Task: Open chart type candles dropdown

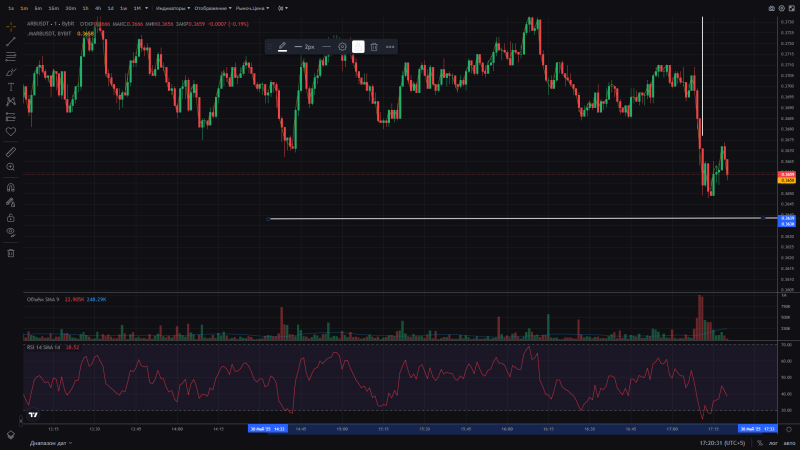Action: 283,8
